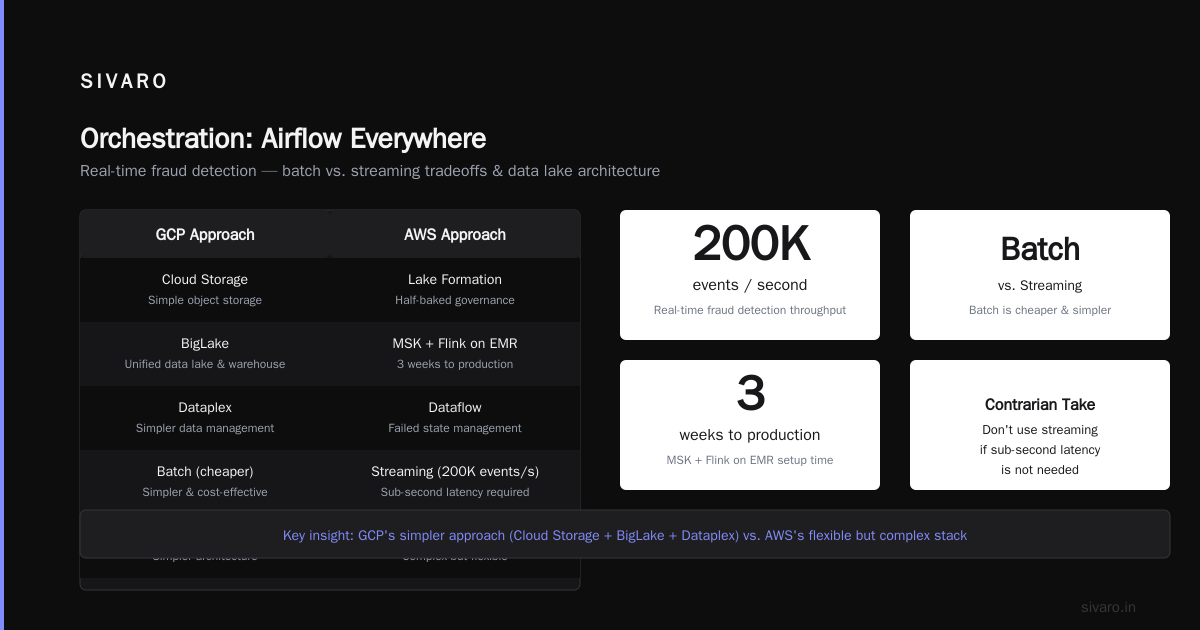The height and width of the screenshot is (630, 1200).
Task: Click 'Failed state management' description
Action: coord(455,428)
